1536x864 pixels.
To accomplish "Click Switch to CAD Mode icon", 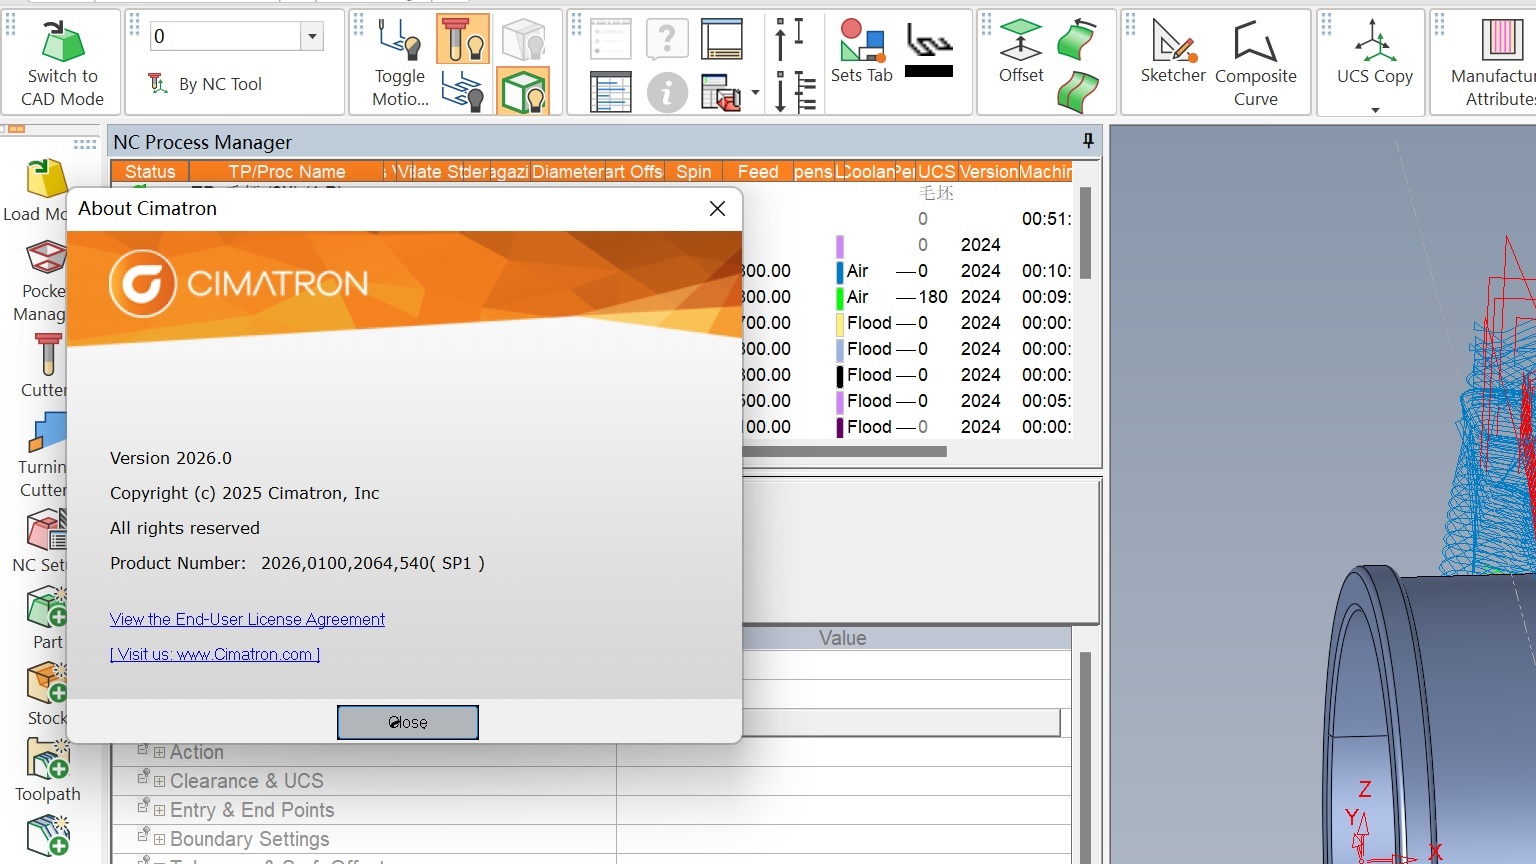I will [62, 62].
